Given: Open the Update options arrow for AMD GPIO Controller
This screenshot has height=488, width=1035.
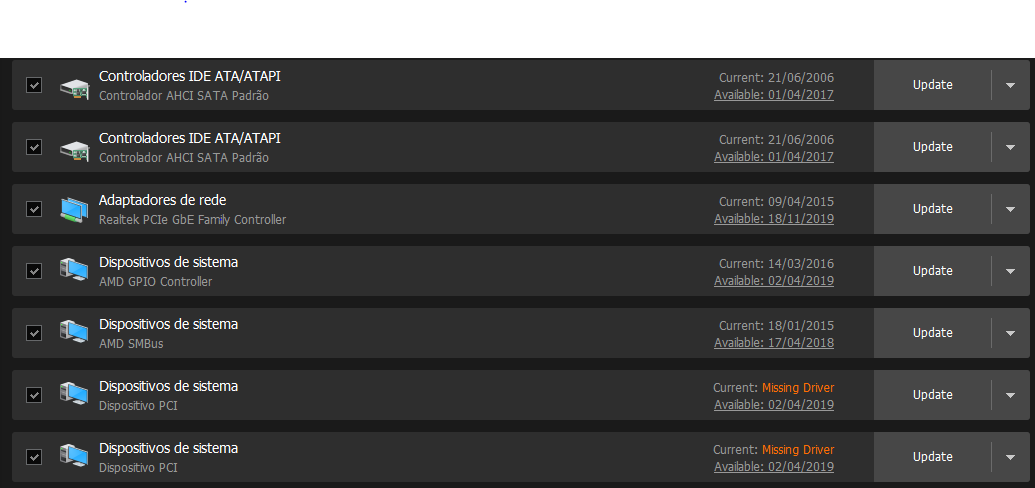Looking at the screenshot, I should click(x=1011, y=271).
